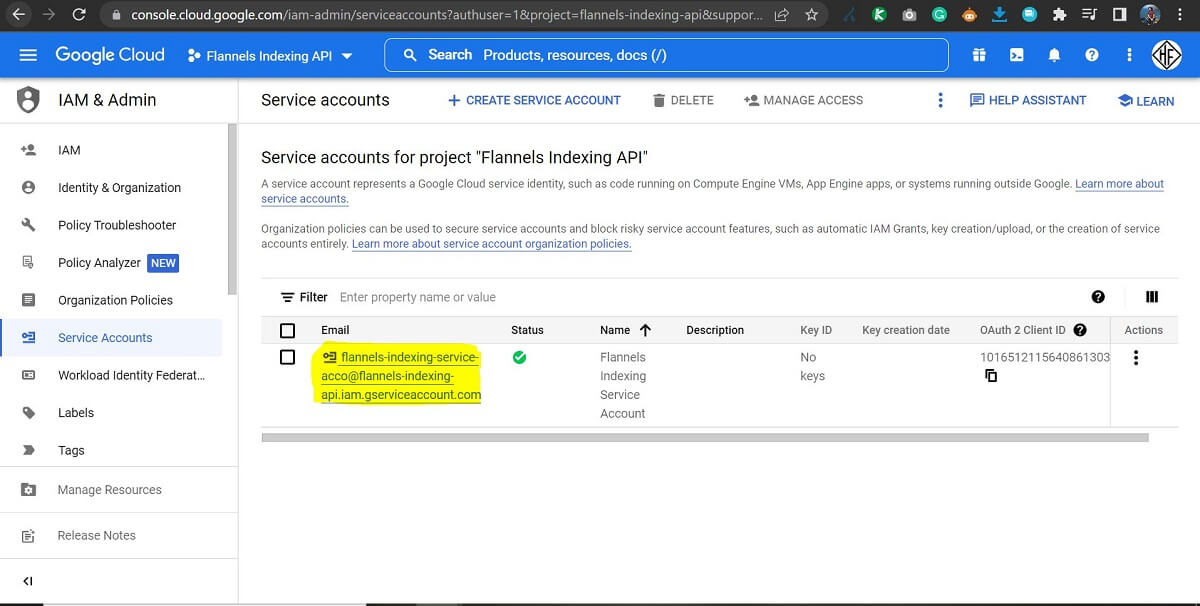
Task: Click the Manage Resources folder icon
Action: [x=28, y=489]
